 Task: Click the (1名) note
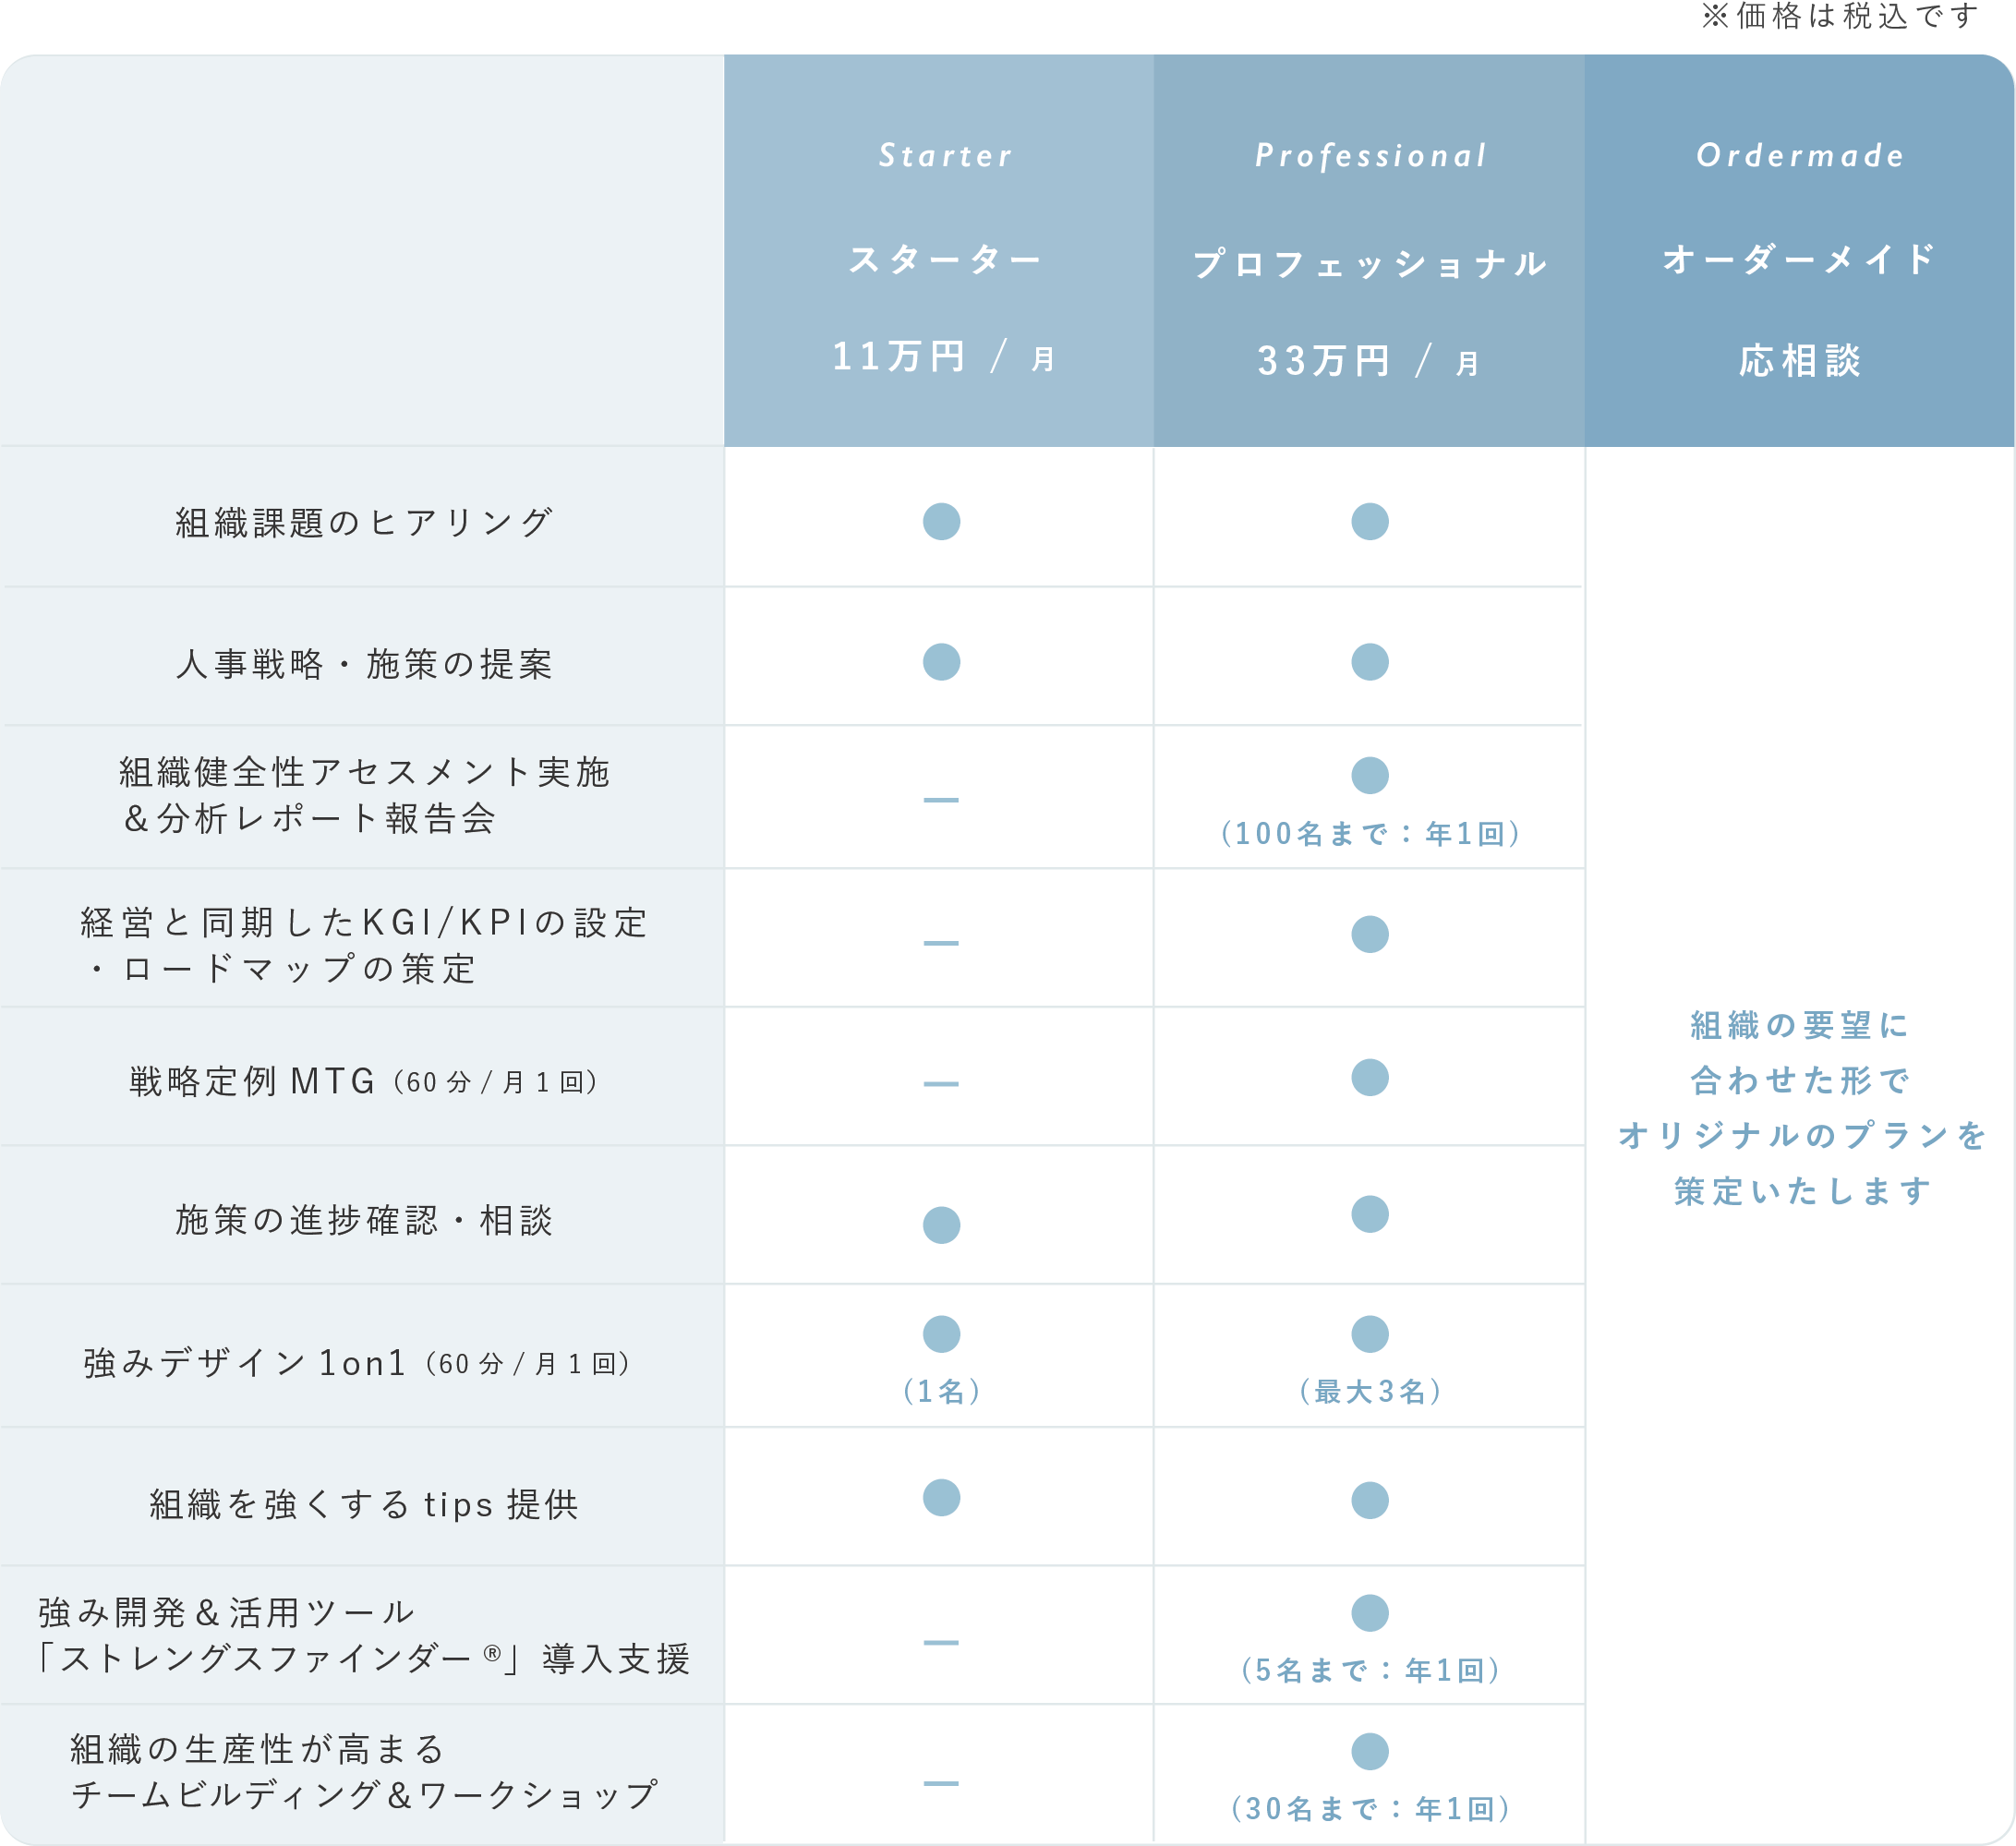click(942, 1391)
